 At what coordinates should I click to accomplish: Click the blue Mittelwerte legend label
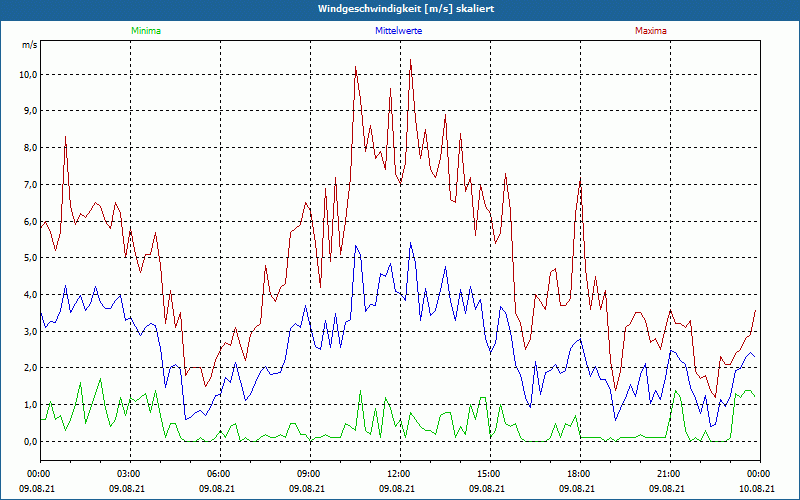point(398,31)
